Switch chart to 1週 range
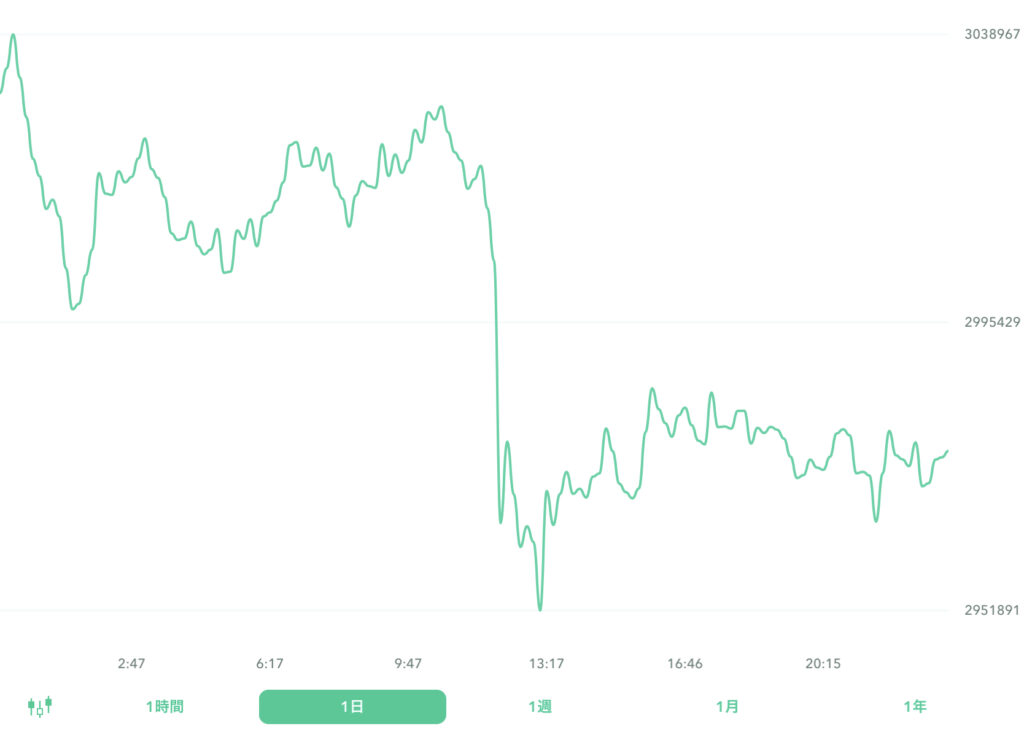Screen dimensions: 1024x737 tap(540, 707)
